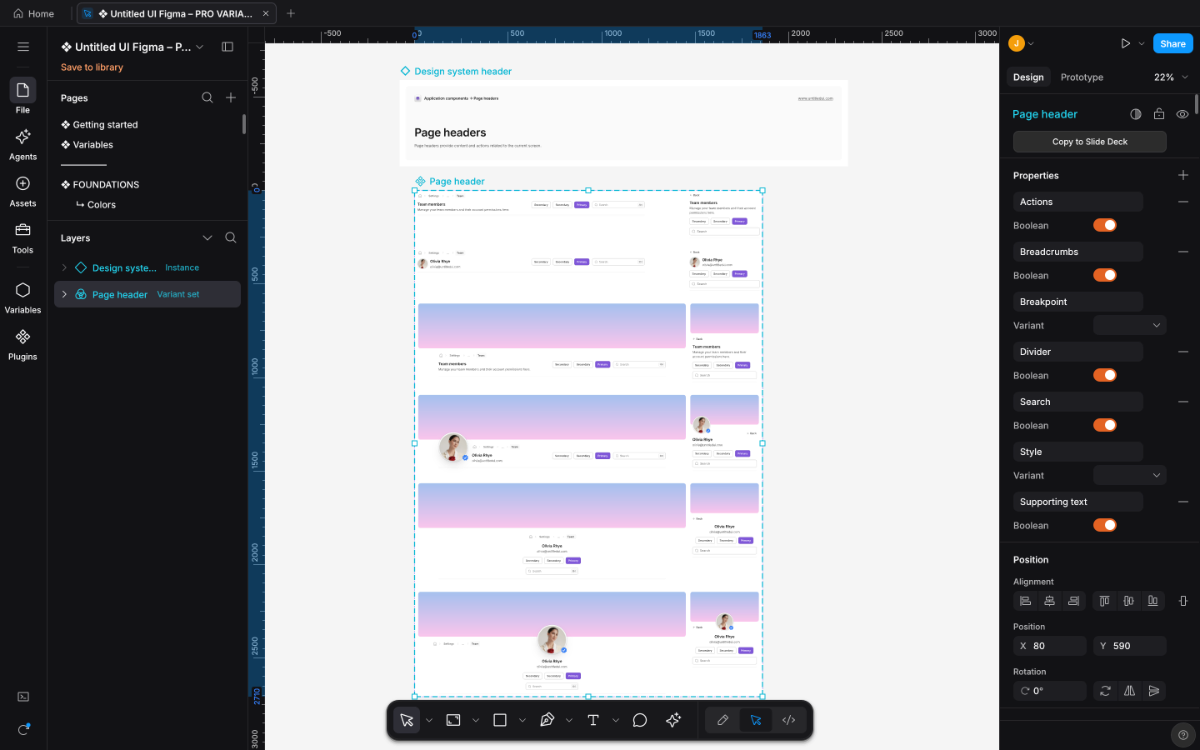This screenshot has height=750, width=1200.
Task: Toggle the left sidebar collapse icon
Action: [x=227, y=47]
